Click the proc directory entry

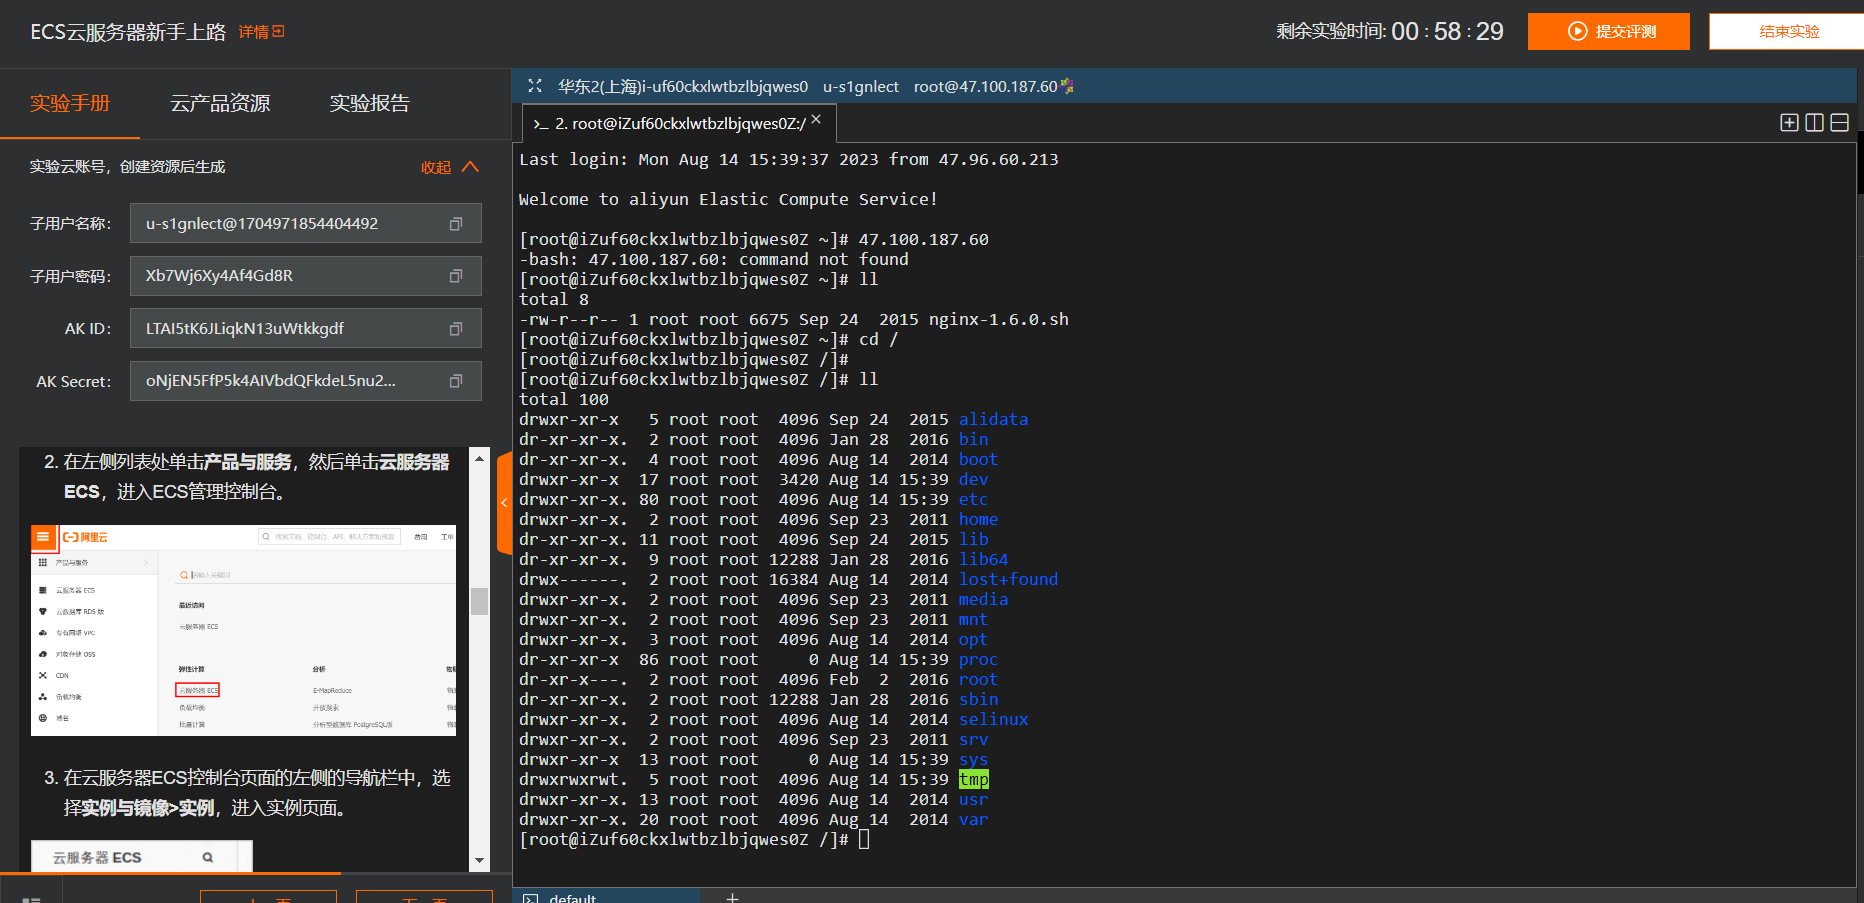(x=978, y=660)
